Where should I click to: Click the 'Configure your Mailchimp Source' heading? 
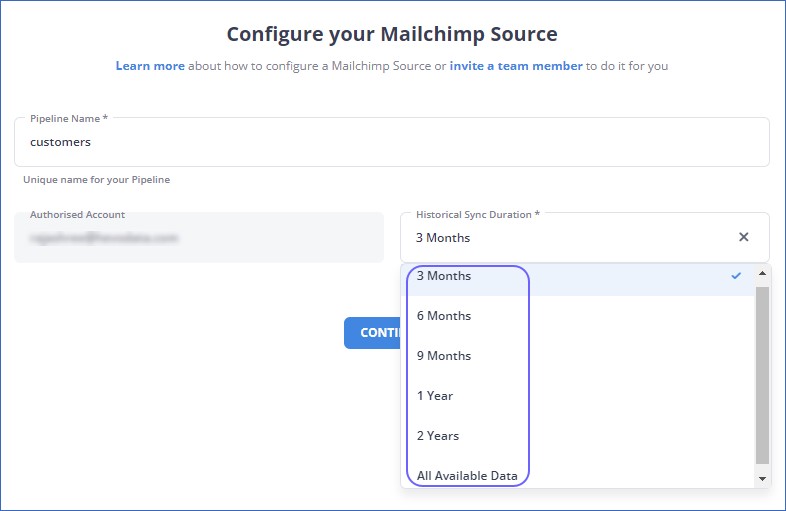[392, 34]
